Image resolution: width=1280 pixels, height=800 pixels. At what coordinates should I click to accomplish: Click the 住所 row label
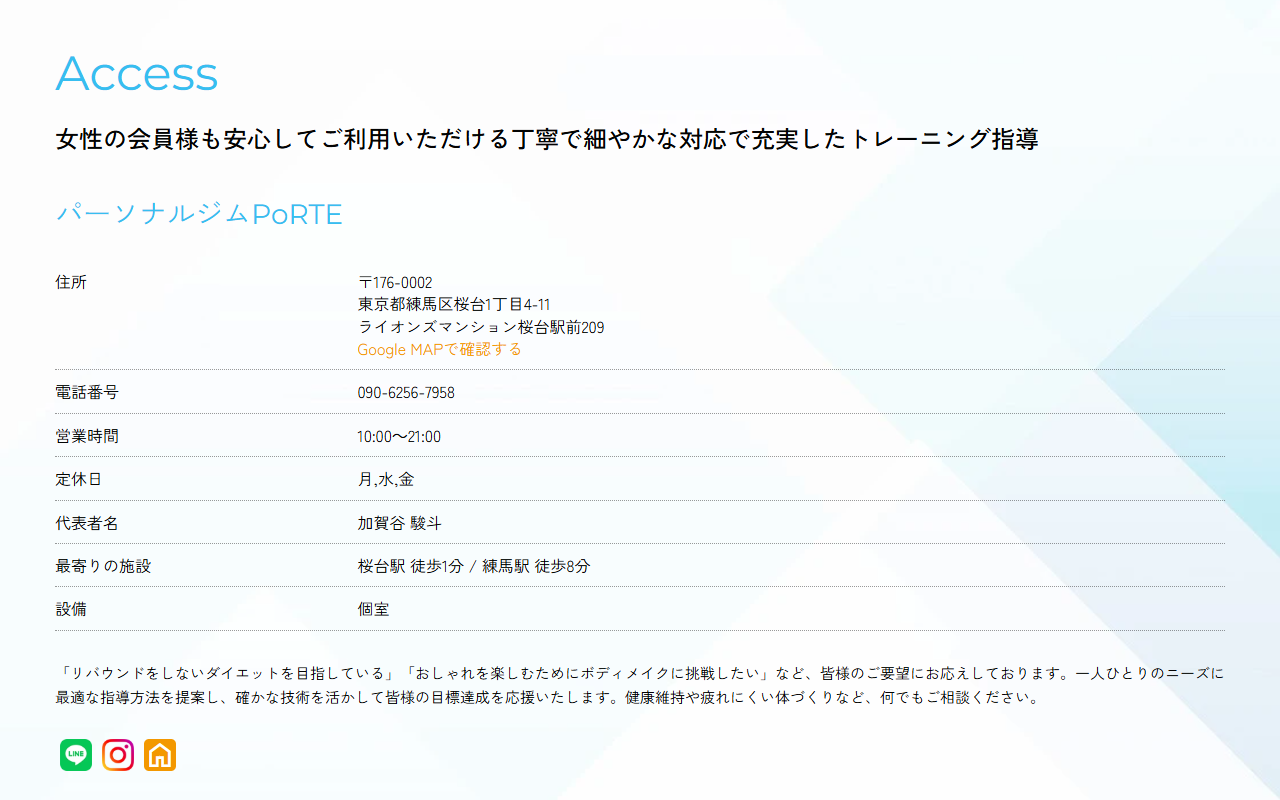pos(71,283)
